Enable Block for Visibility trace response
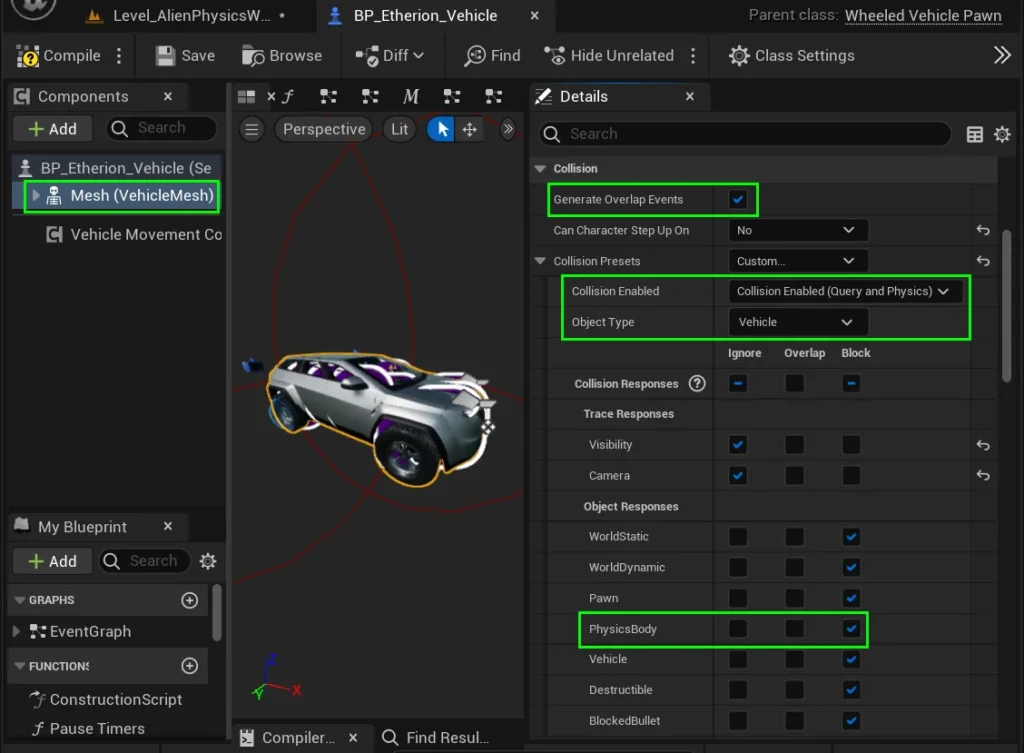The image size is (1024, 753). 851,445
